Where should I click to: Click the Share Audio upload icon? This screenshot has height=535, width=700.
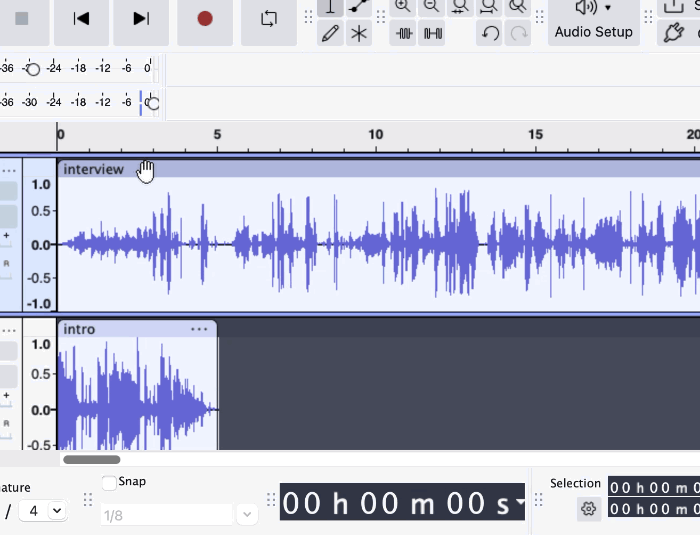coord(674,7)
